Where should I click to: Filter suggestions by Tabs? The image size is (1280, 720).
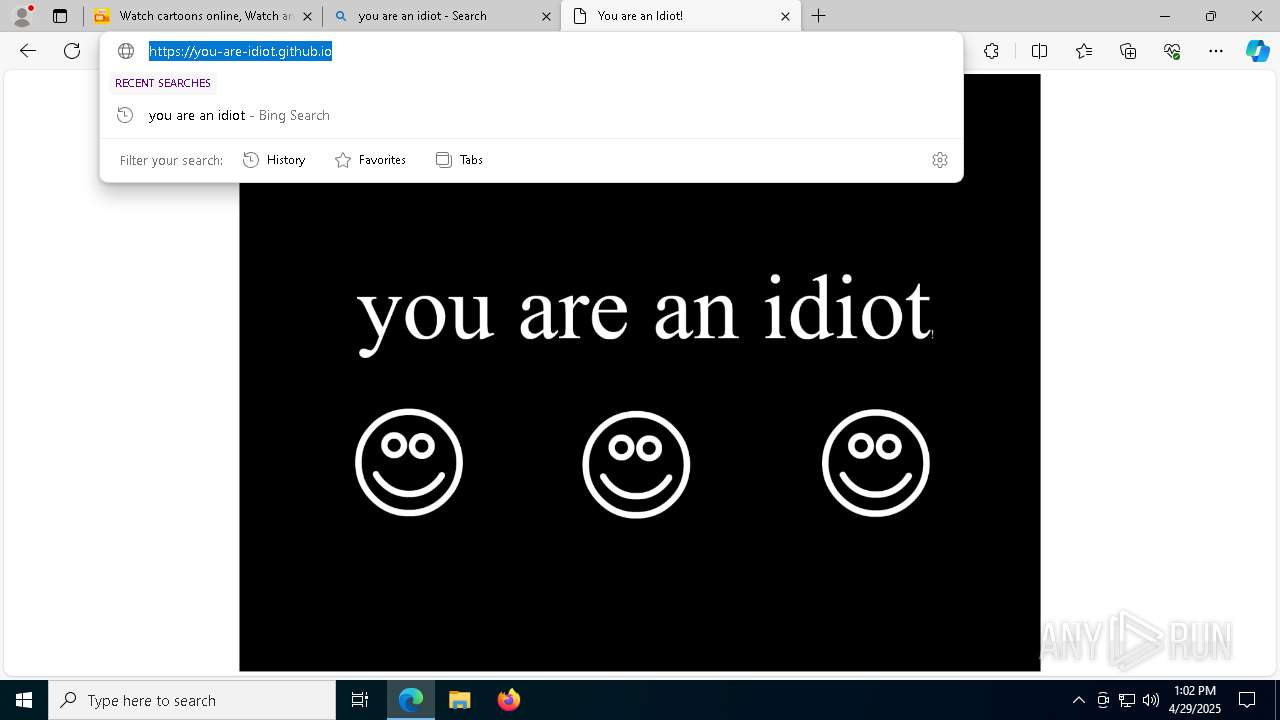(459, 160)
